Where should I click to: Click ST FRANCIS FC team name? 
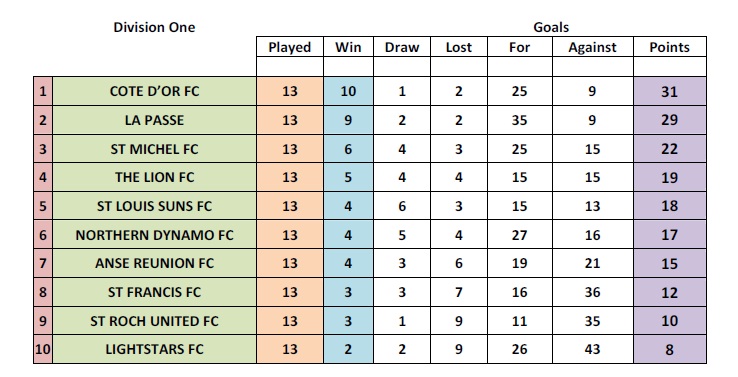coord(154,292)
